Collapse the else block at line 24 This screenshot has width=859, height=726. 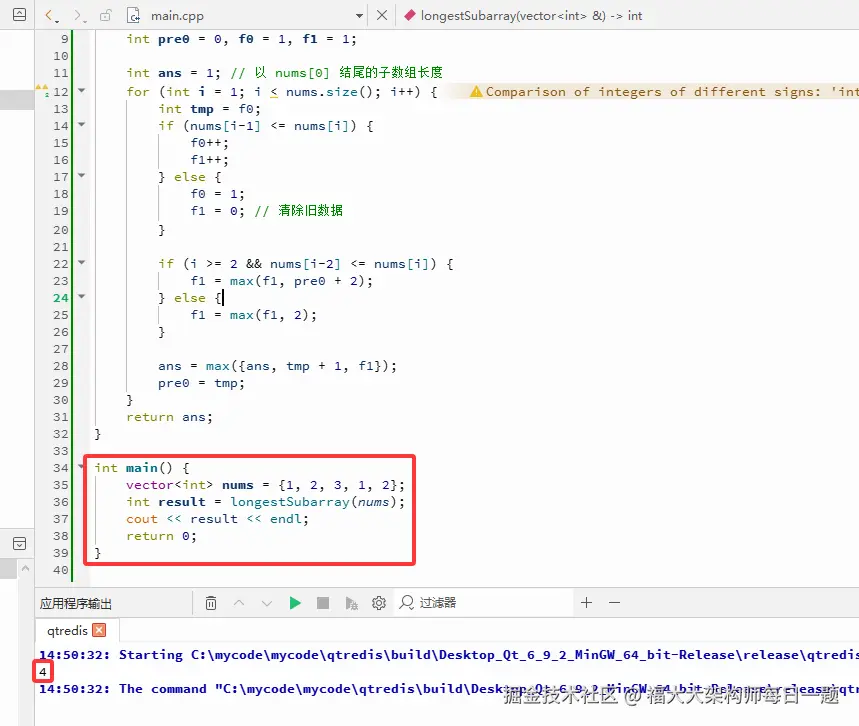82,296
